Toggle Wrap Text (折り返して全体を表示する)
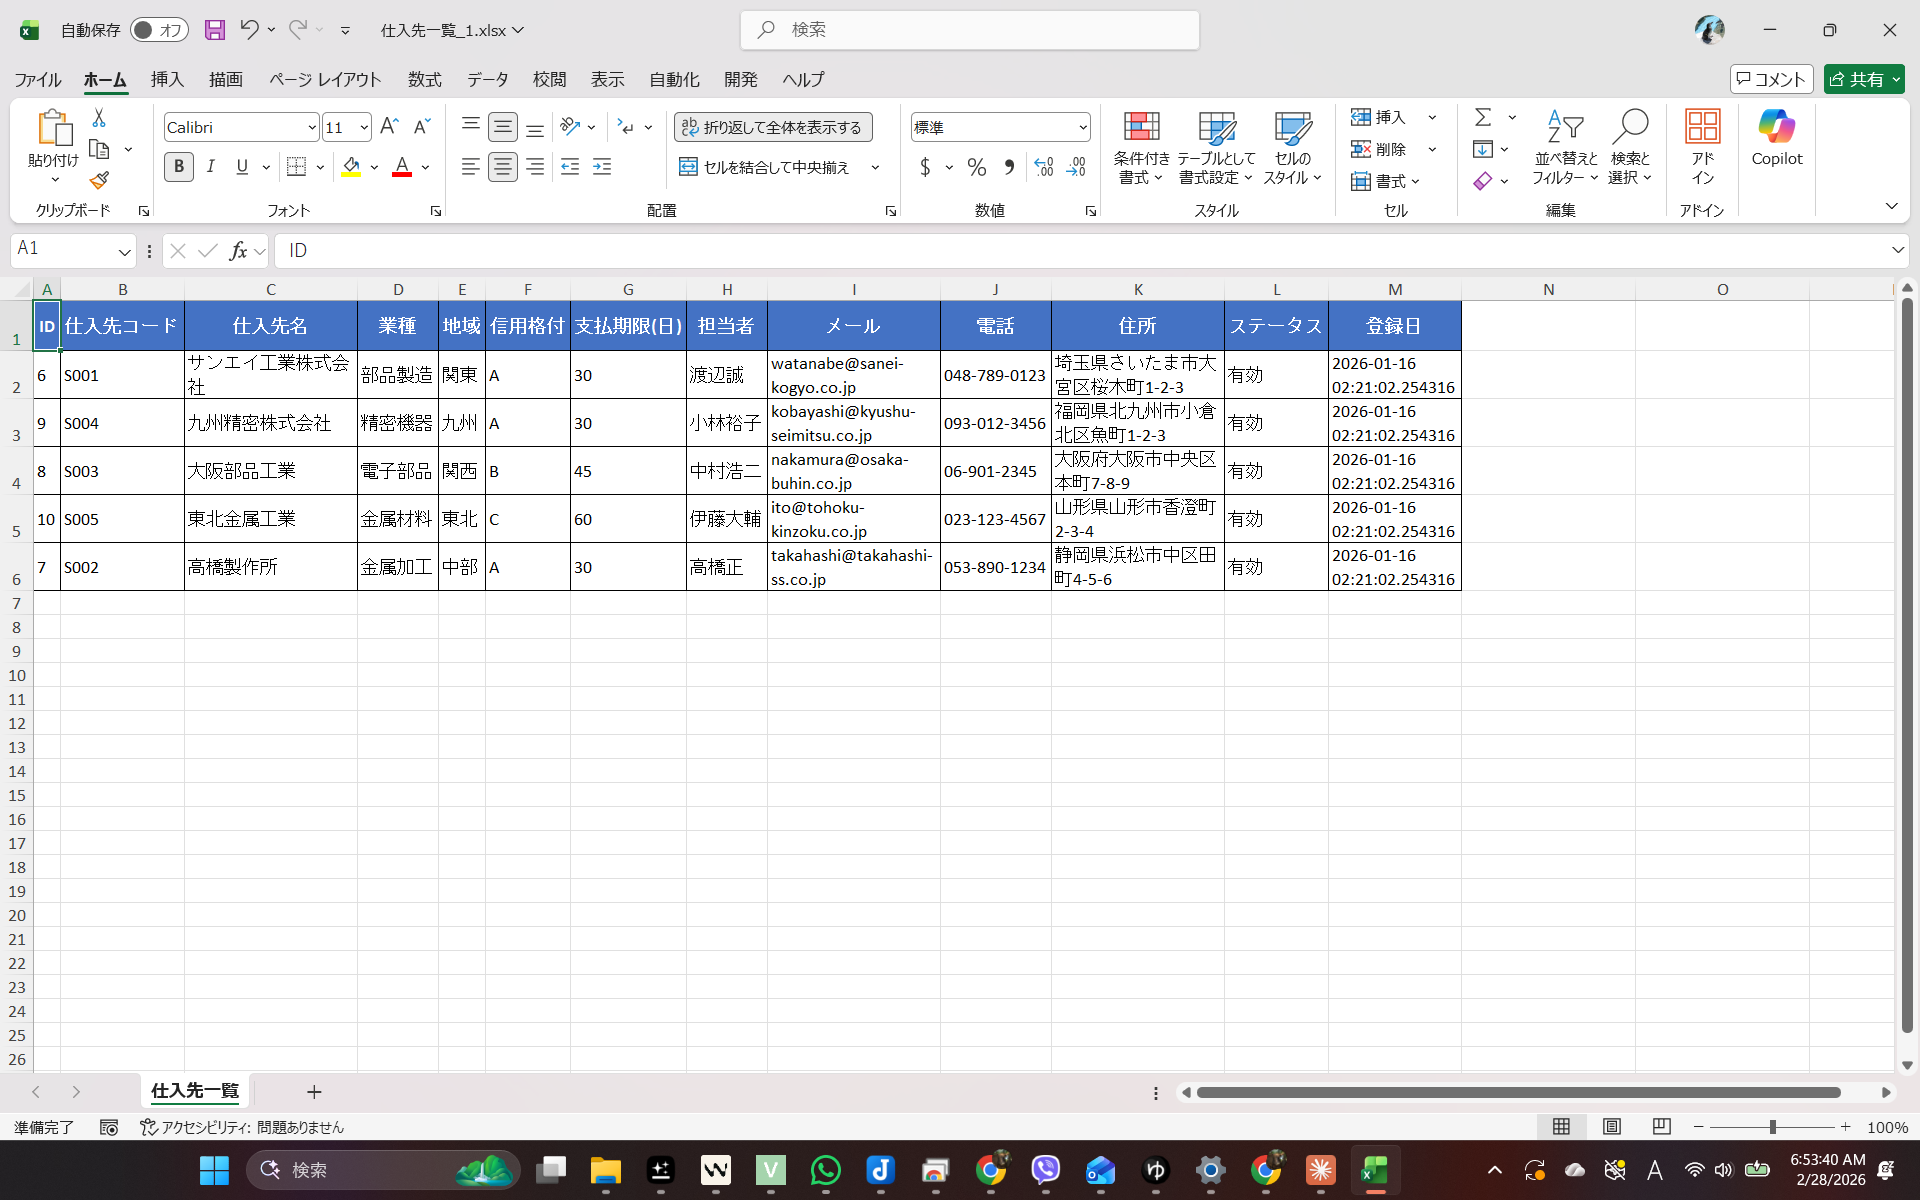The width and height of the screenshot is (1920, 1200). pyautogui.click(x=773, y=127)
